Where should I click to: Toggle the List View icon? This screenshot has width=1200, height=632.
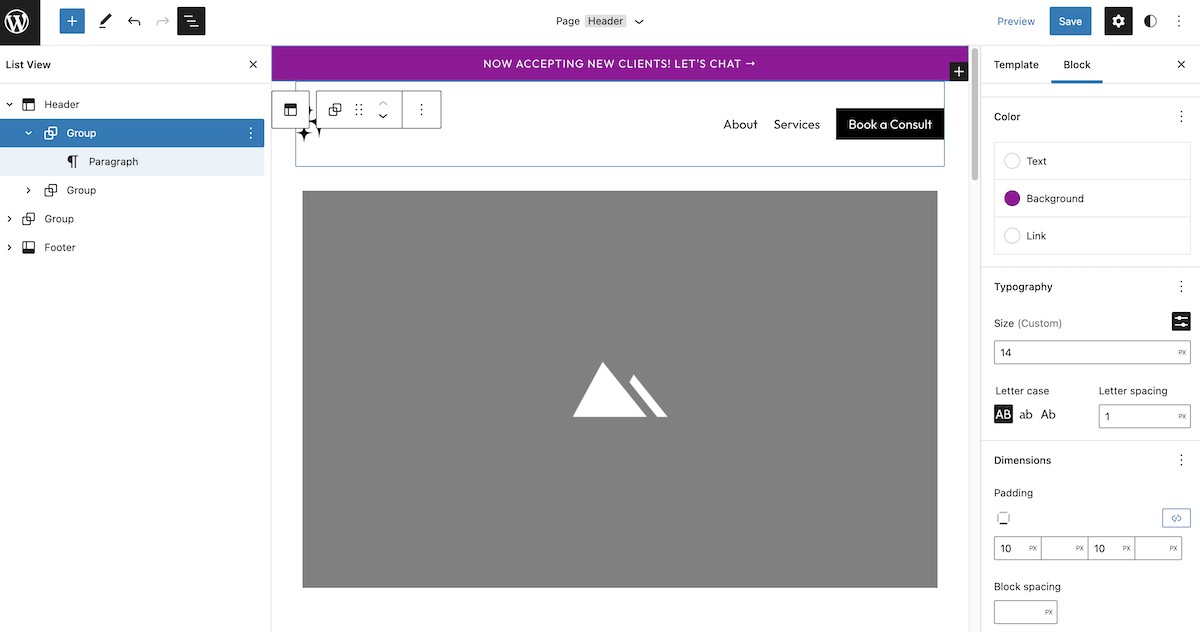[191, 21]
